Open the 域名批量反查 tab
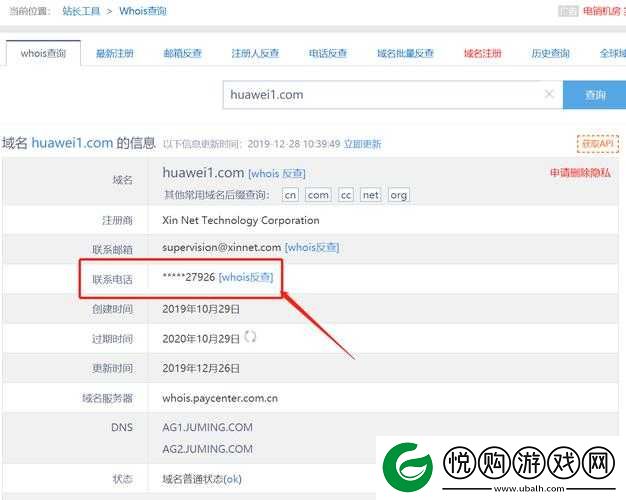Viewport: 626px width, 500px height. tap(405, 53)
